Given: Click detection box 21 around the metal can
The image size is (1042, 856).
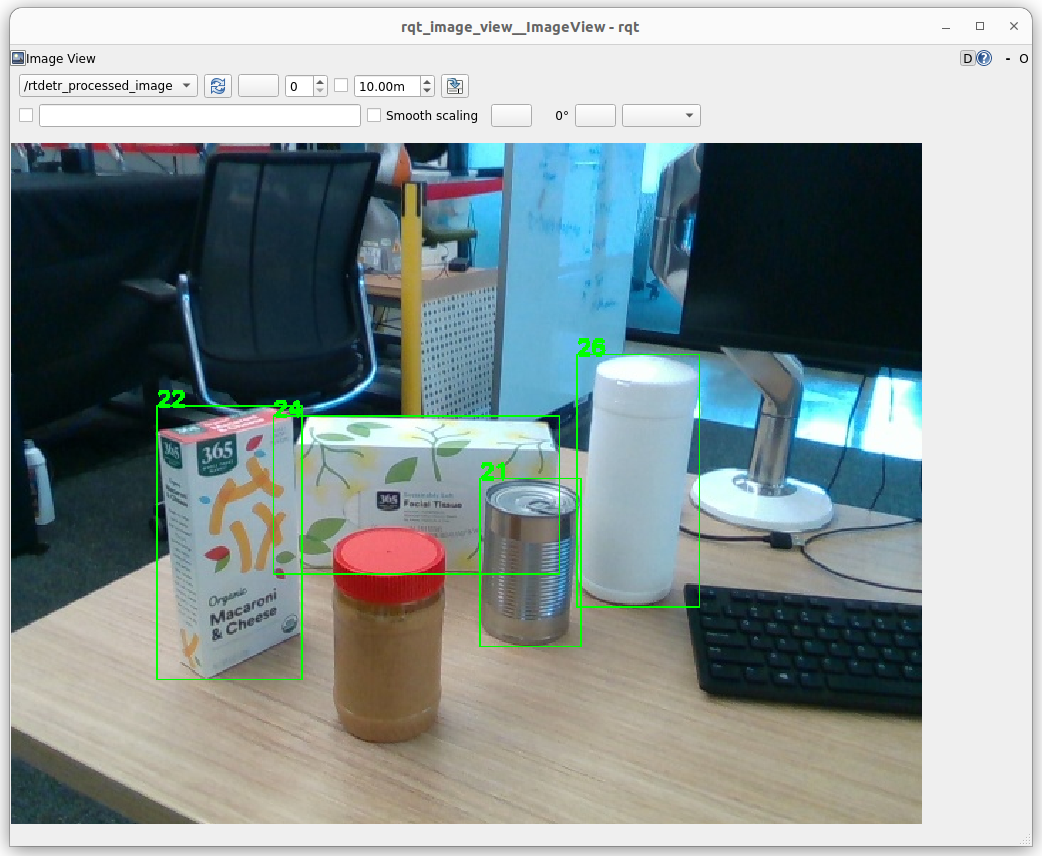Looking at the screenshot, I should [x=531, y=562].
